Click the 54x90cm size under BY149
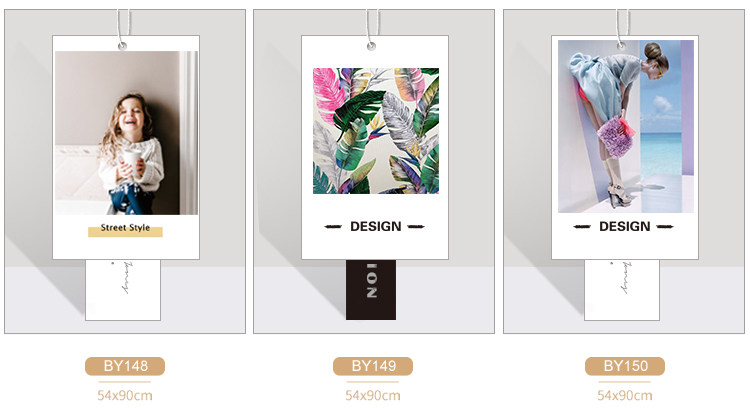This screenshot has width=750, height=409. (373, 396)
